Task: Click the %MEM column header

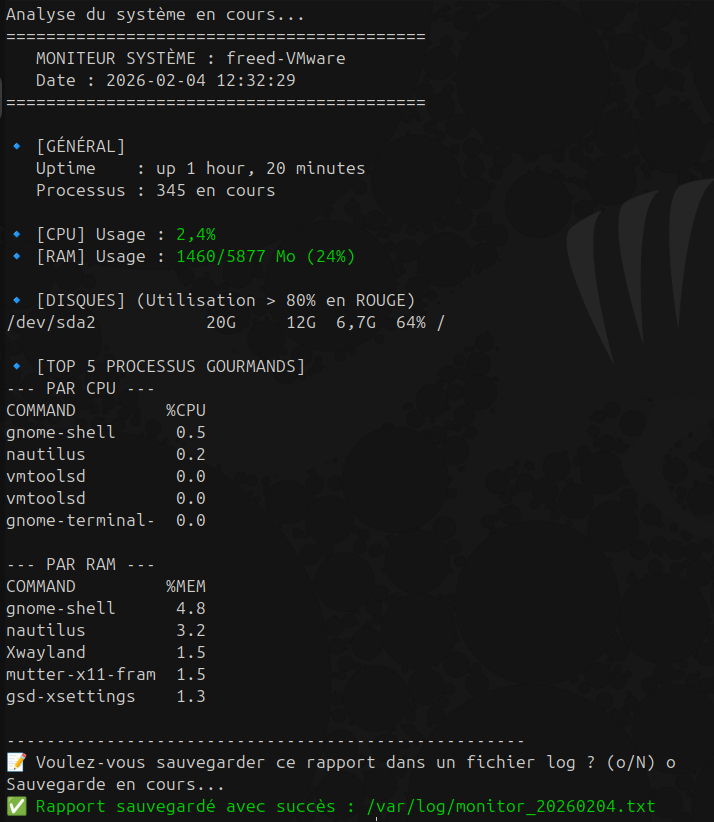Action: [186, 586]
